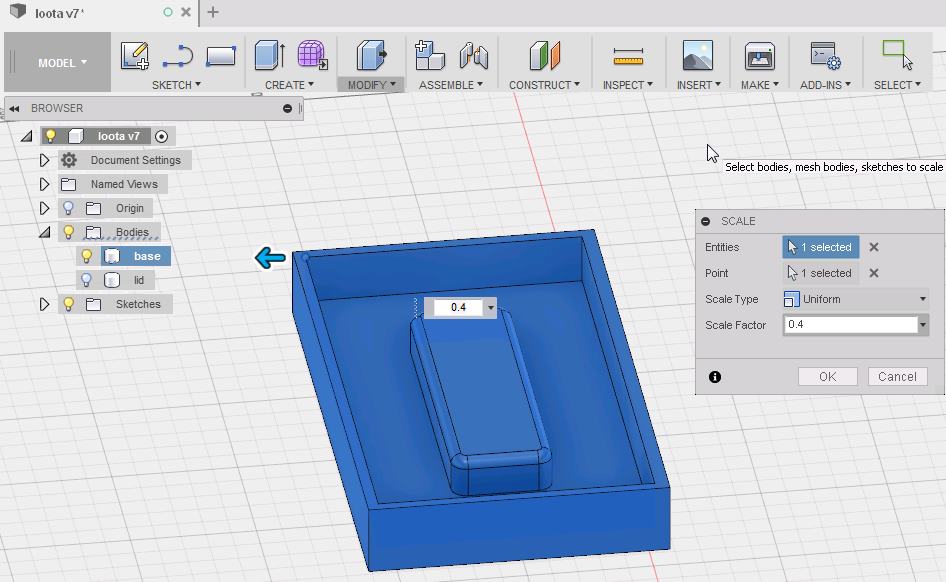946x582 pixels.
Task: Click the Extrude tool icon
Action: (x=269, y=55)
